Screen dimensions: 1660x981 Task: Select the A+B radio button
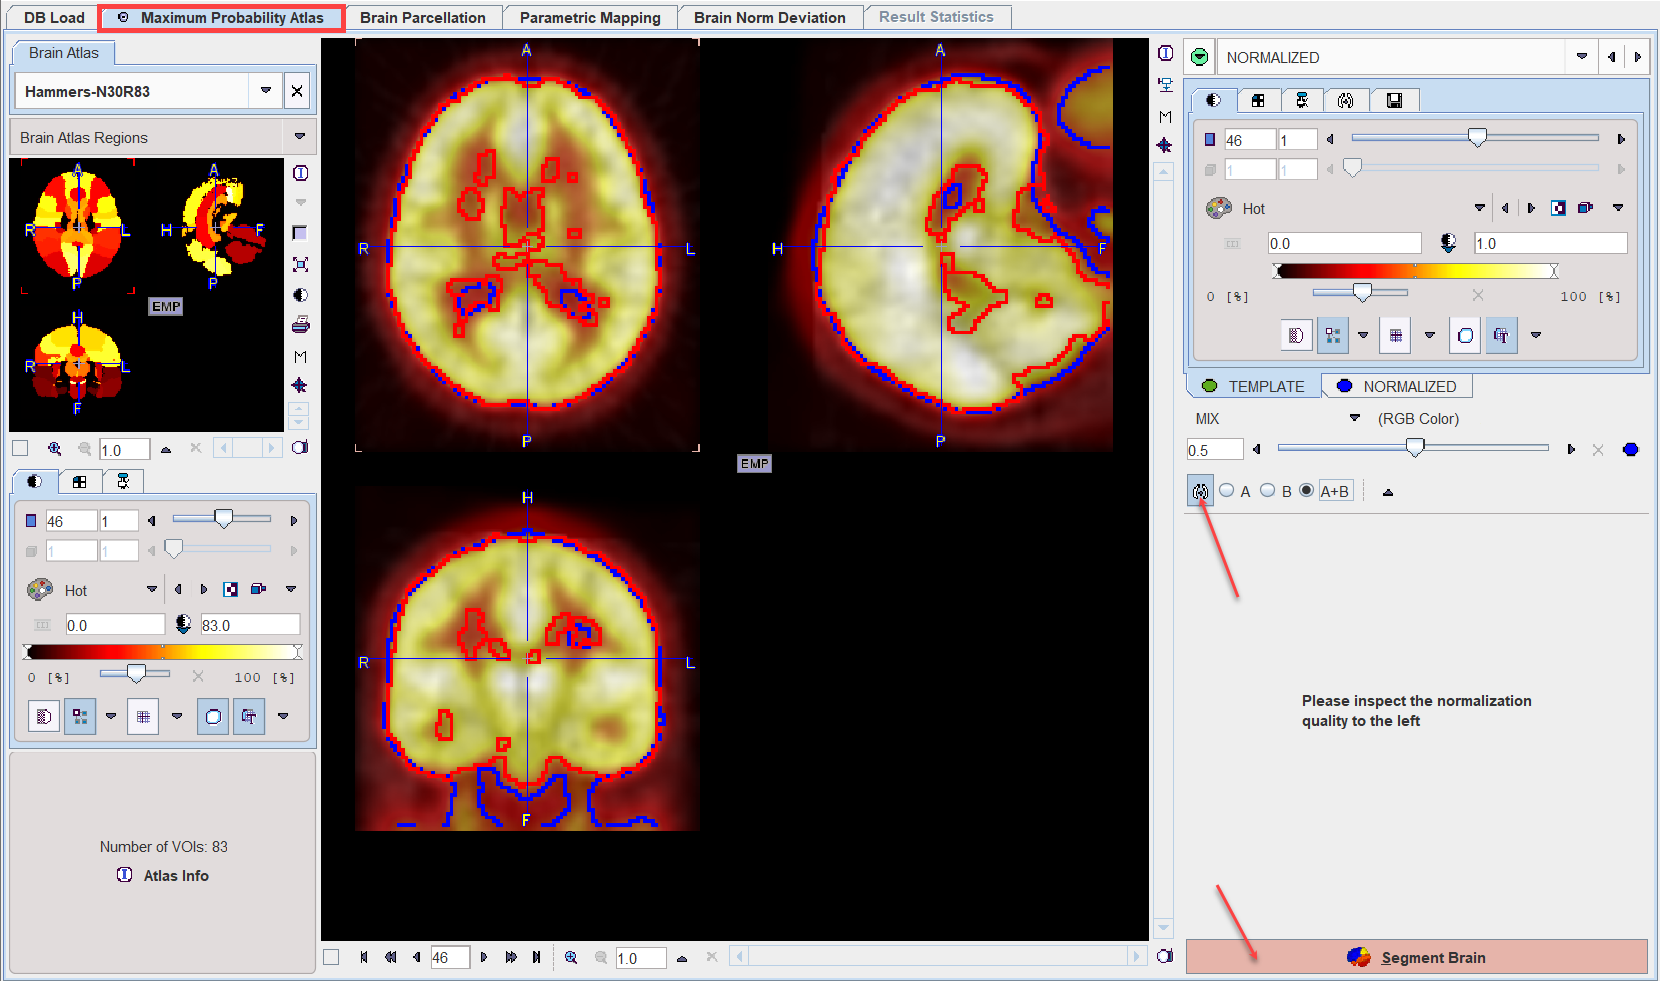[x=1306, y=490]
